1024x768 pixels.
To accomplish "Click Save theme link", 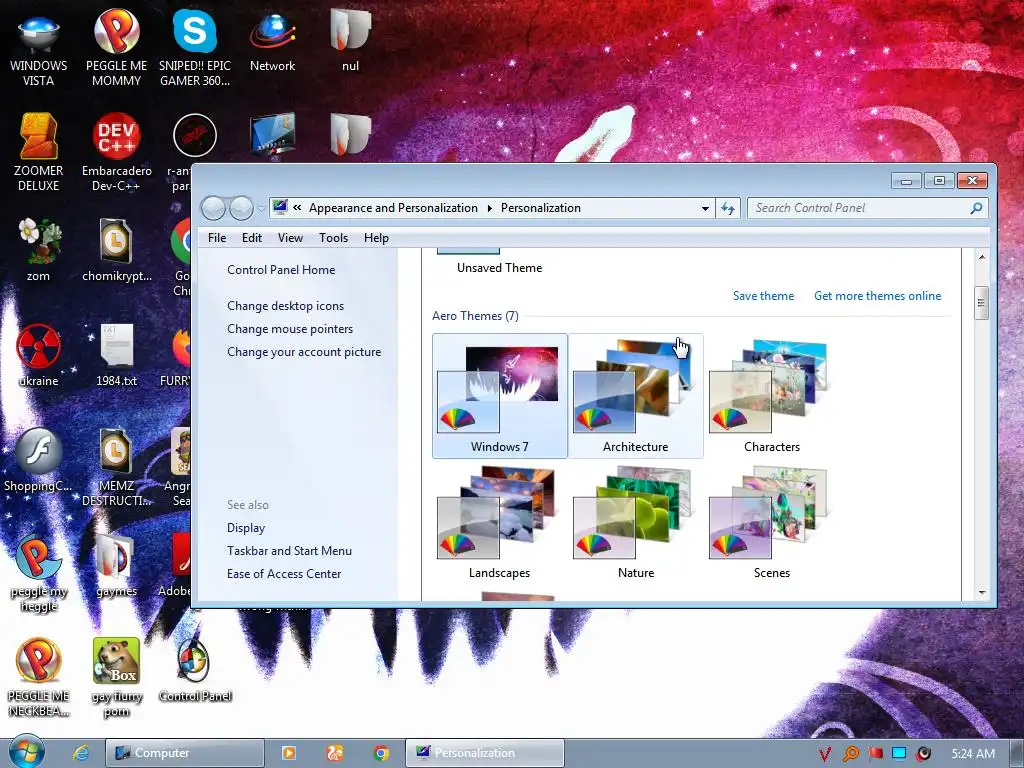I will [763, 296].
